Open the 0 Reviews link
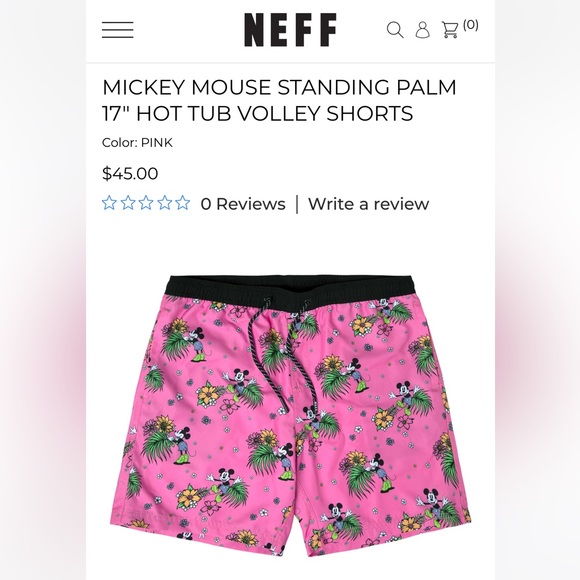The image size is (580, 580). pos(243,204)
